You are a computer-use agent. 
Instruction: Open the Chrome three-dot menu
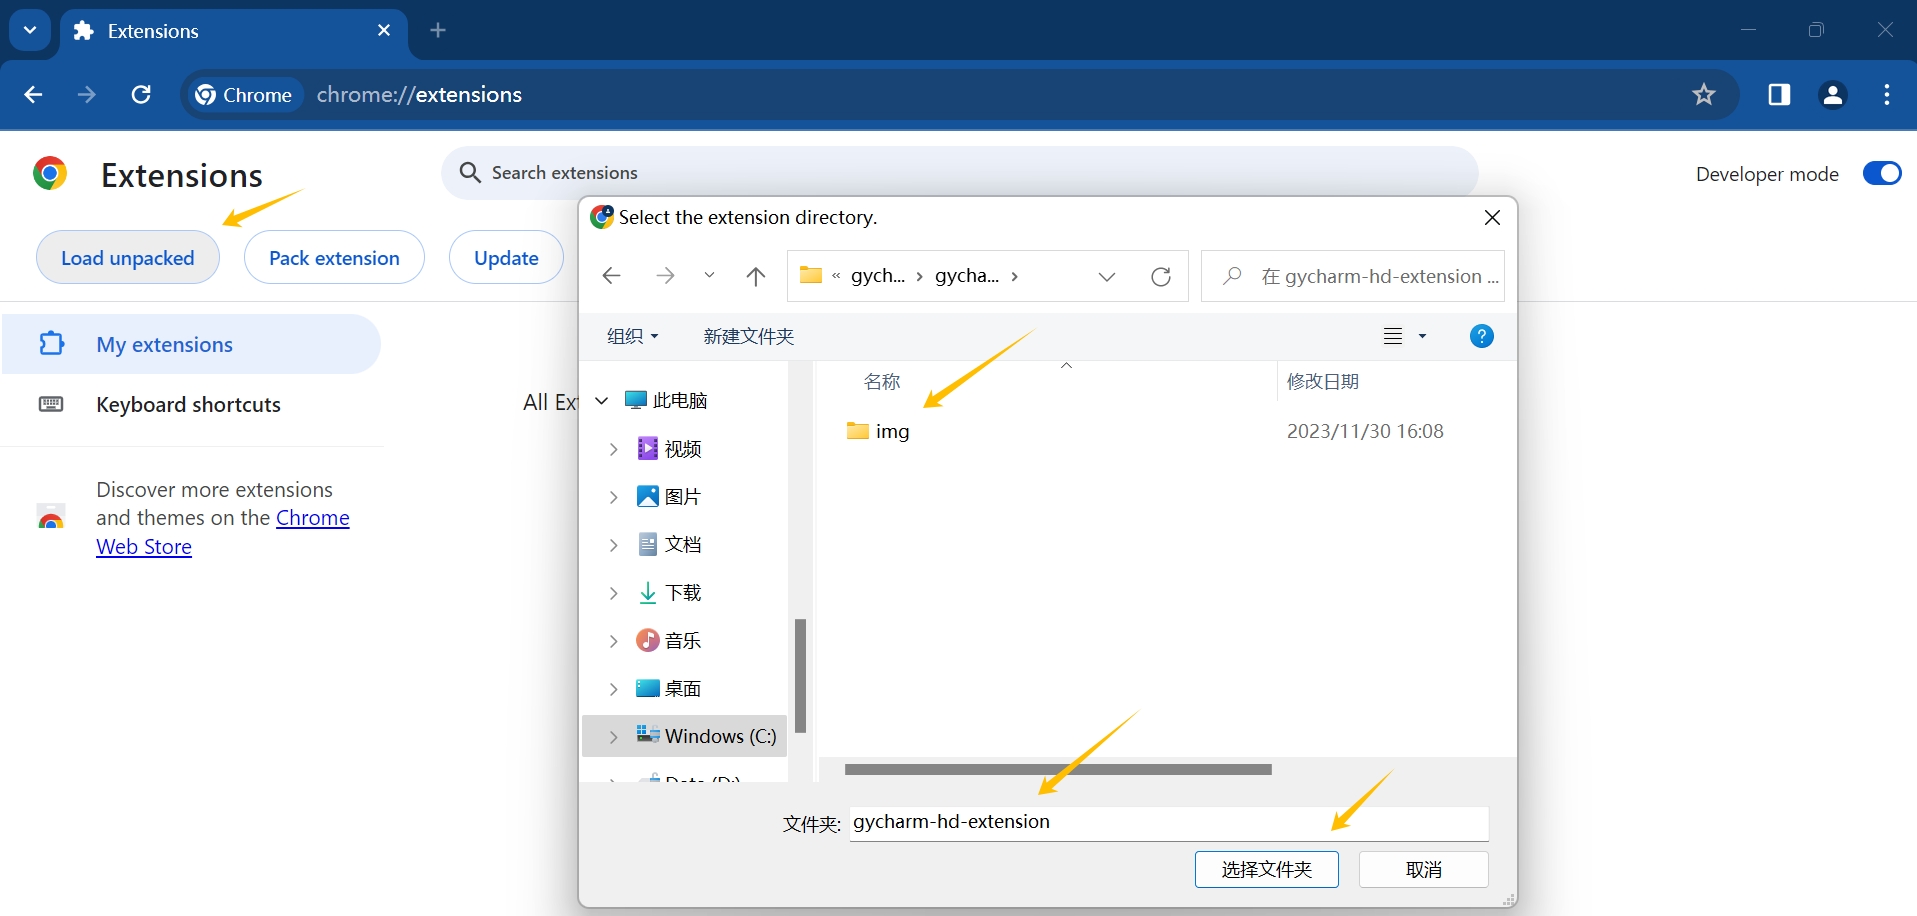tap(1887, 95)
